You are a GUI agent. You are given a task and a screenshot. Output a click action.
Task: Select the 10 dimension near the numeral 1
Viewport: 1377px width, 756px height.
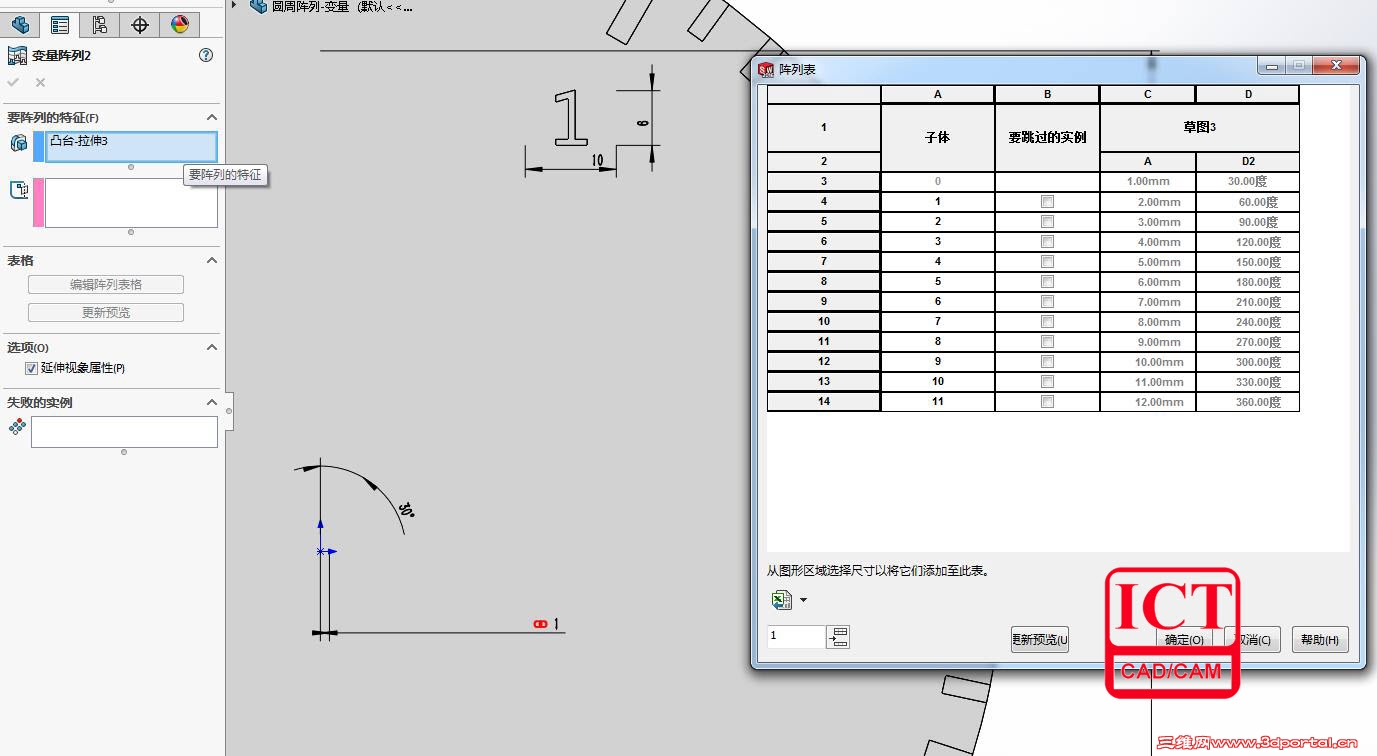click(x=597, y=160)
